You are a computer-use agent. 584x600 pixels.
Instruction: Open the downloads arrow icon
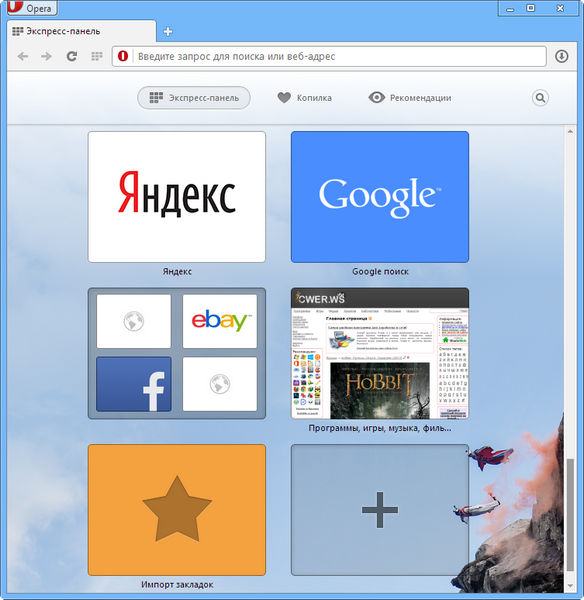pyautogui.click(x=561, y=56)
